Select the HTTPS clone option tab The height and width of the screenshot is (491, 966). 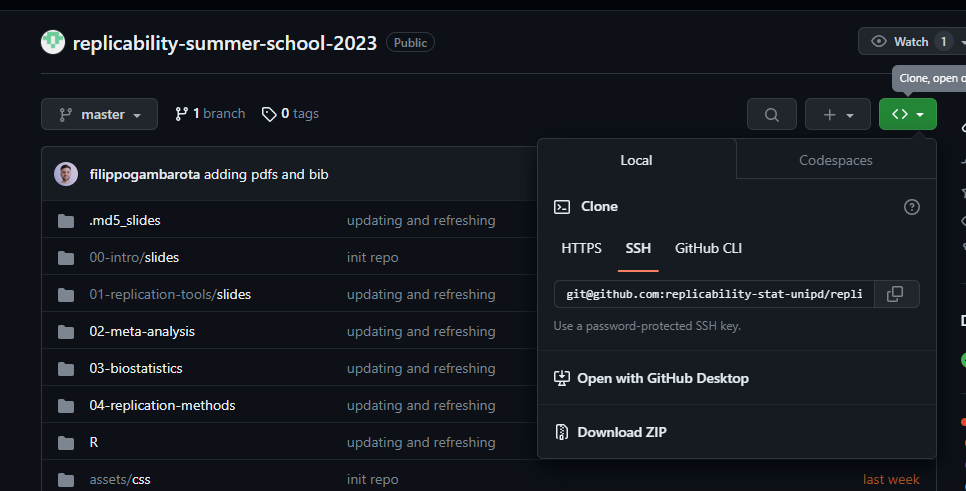581,248
